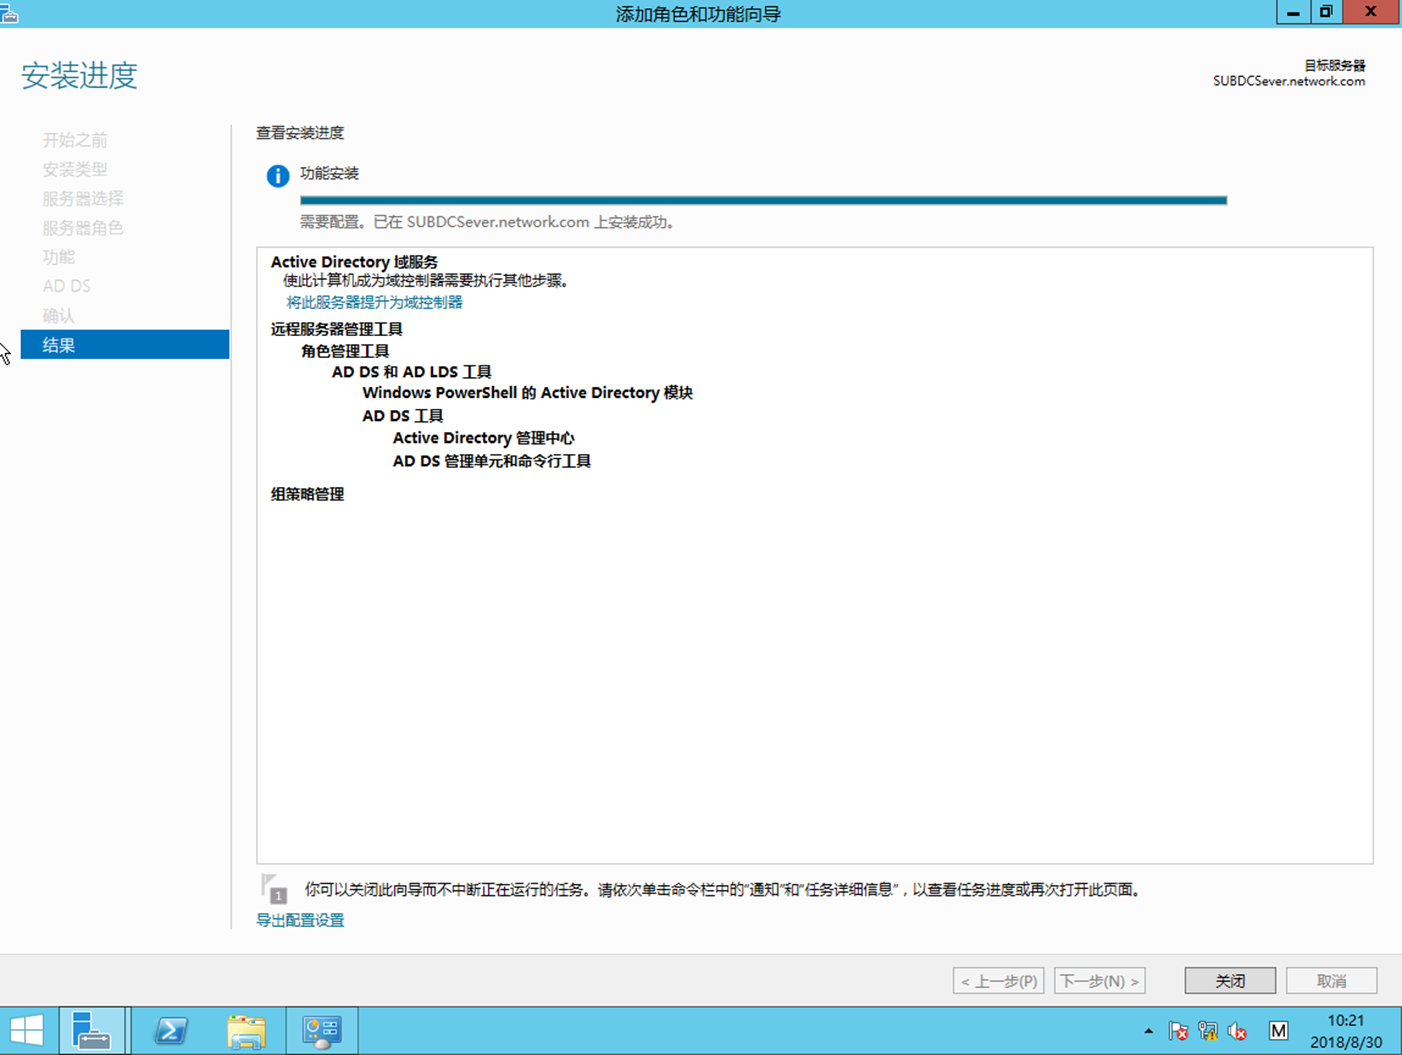Image resolution: width=1402 pixels, height=1055 pixels.
Task: Select the 服务器选择 step
Action: tap(83, 198)
